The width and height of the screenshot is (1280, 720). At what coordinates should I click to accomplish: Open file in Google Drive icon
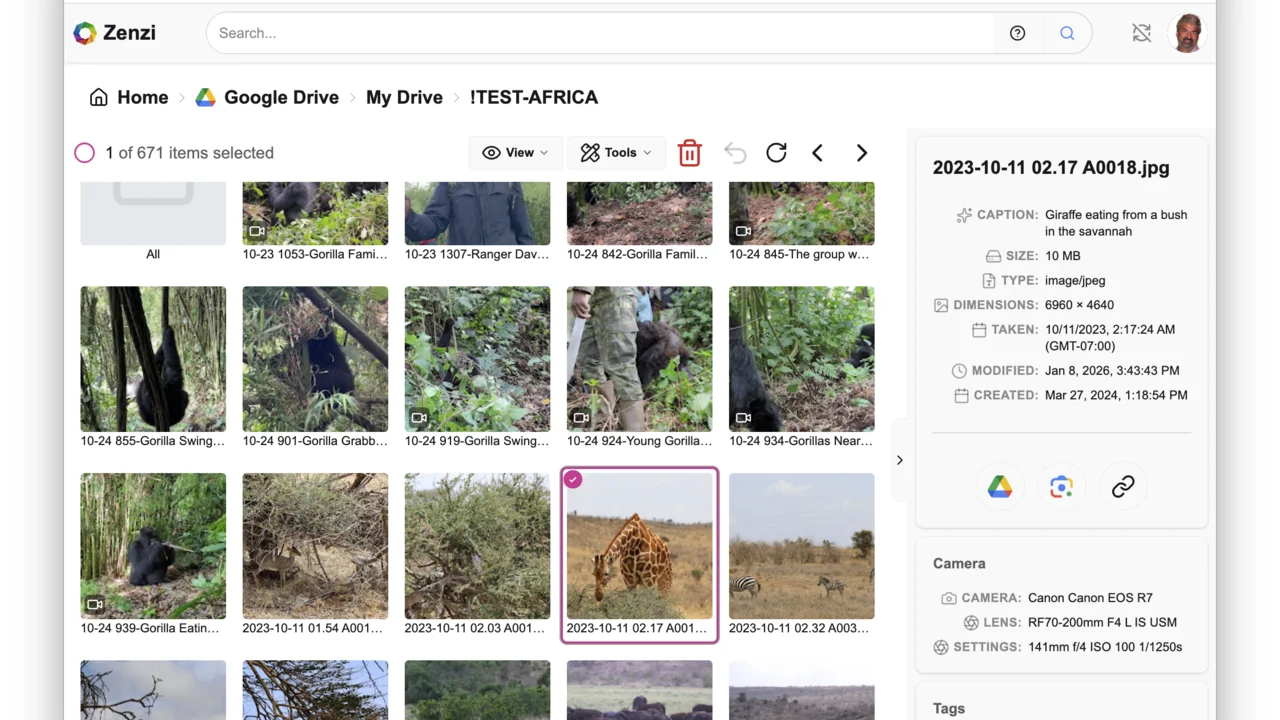(x=1000, y=487)
